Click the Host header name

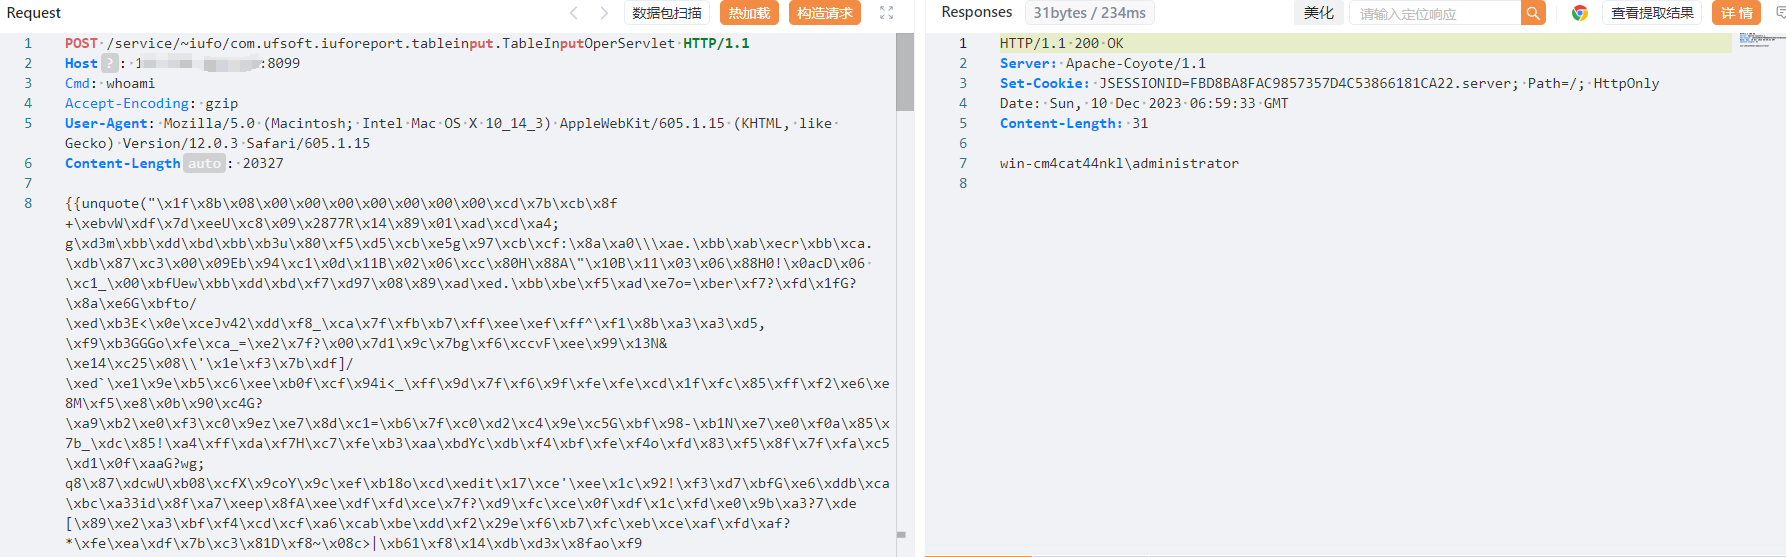(x=81, y=63)
